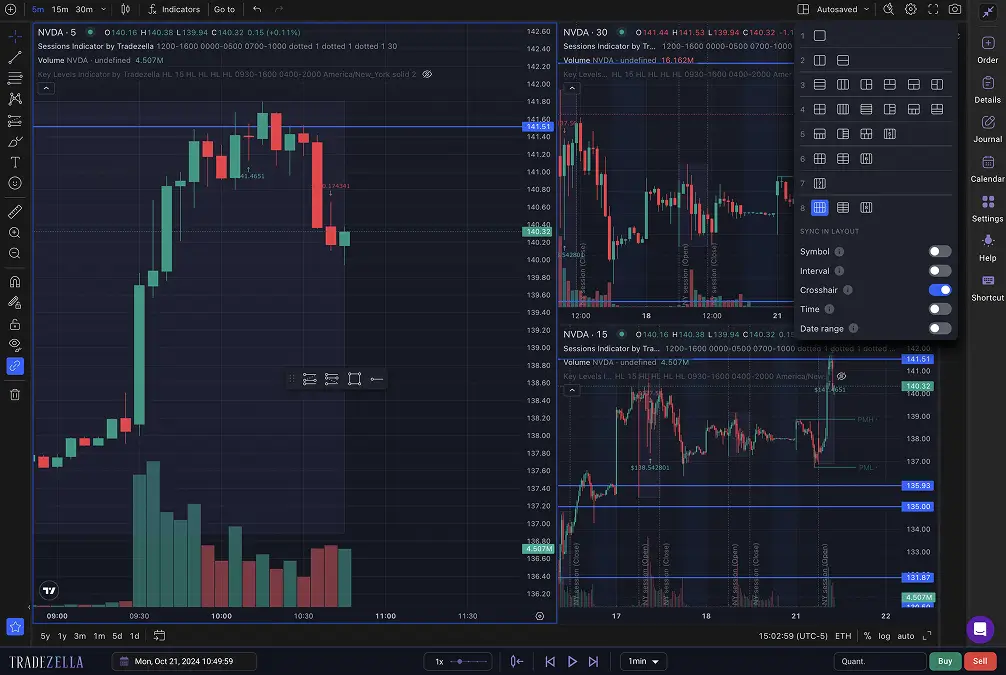1006x675 pixels.
Task: Toggle Date range sync in layout
Action: coord(940,329)
